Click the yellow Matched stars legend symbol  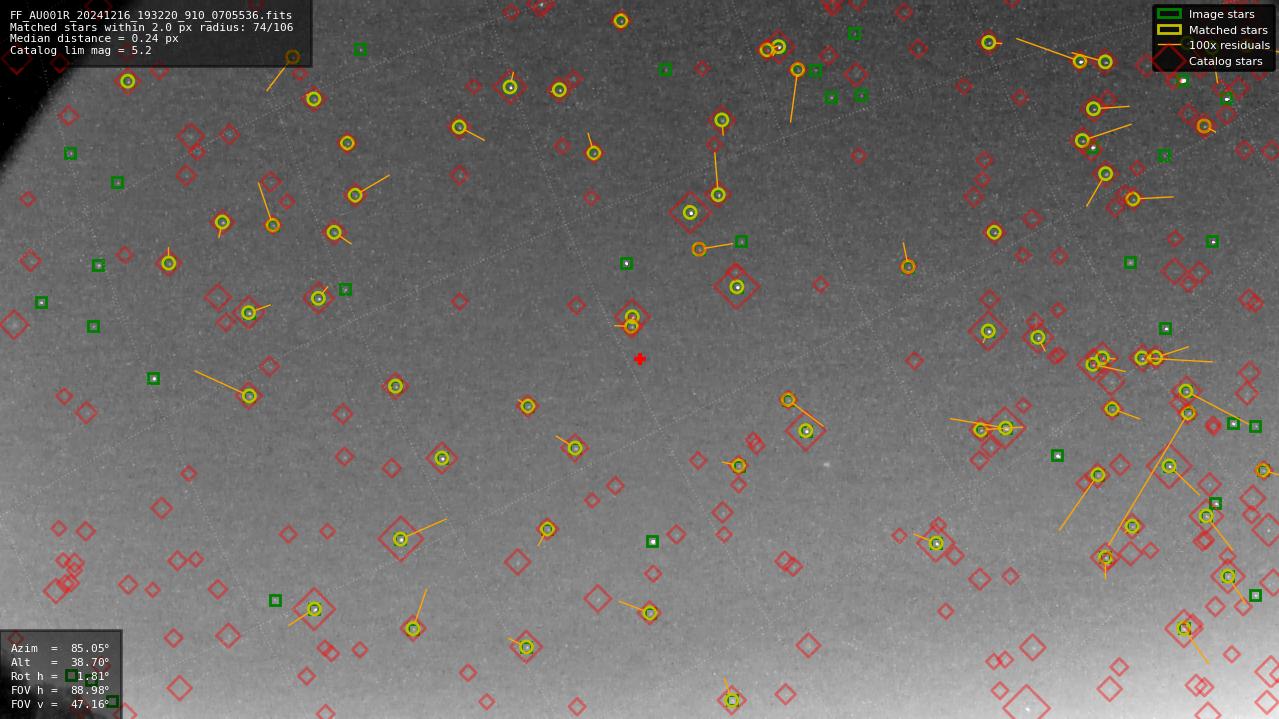pyautogui.click(x=1169, y=30)
